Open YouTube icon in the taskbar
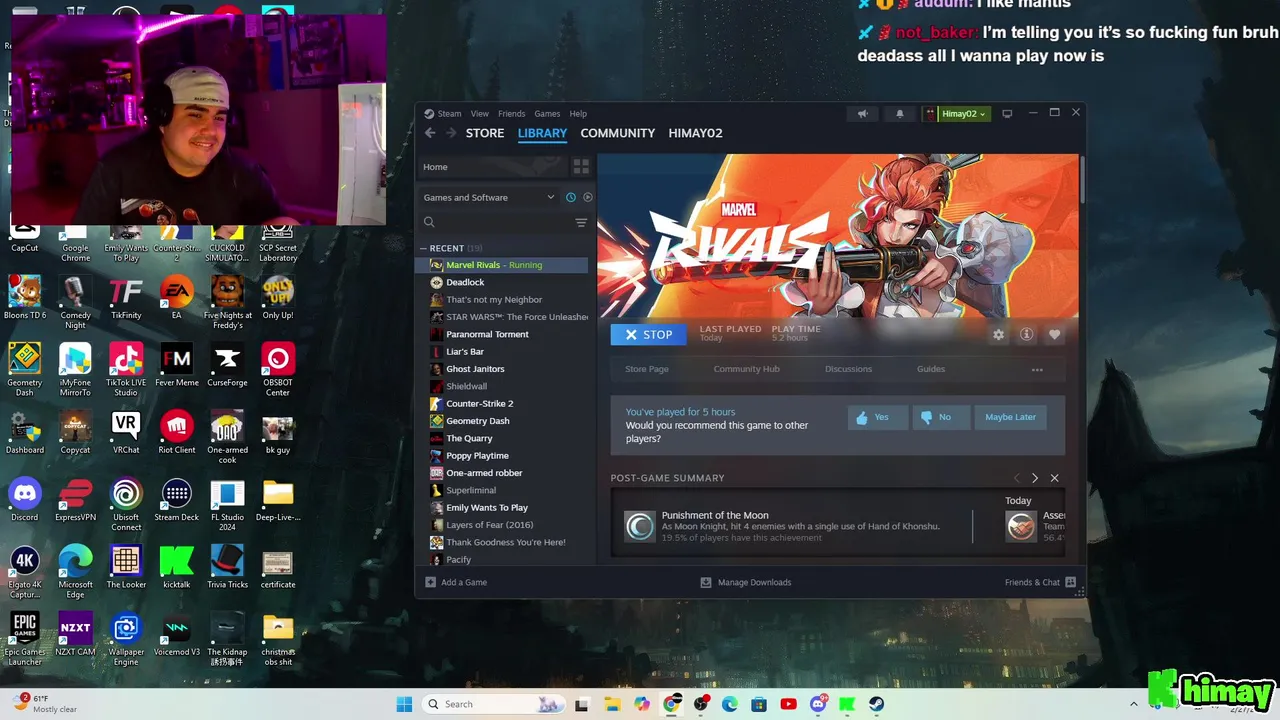This screenshot has width=1280, height=720. tap(788, 704)
